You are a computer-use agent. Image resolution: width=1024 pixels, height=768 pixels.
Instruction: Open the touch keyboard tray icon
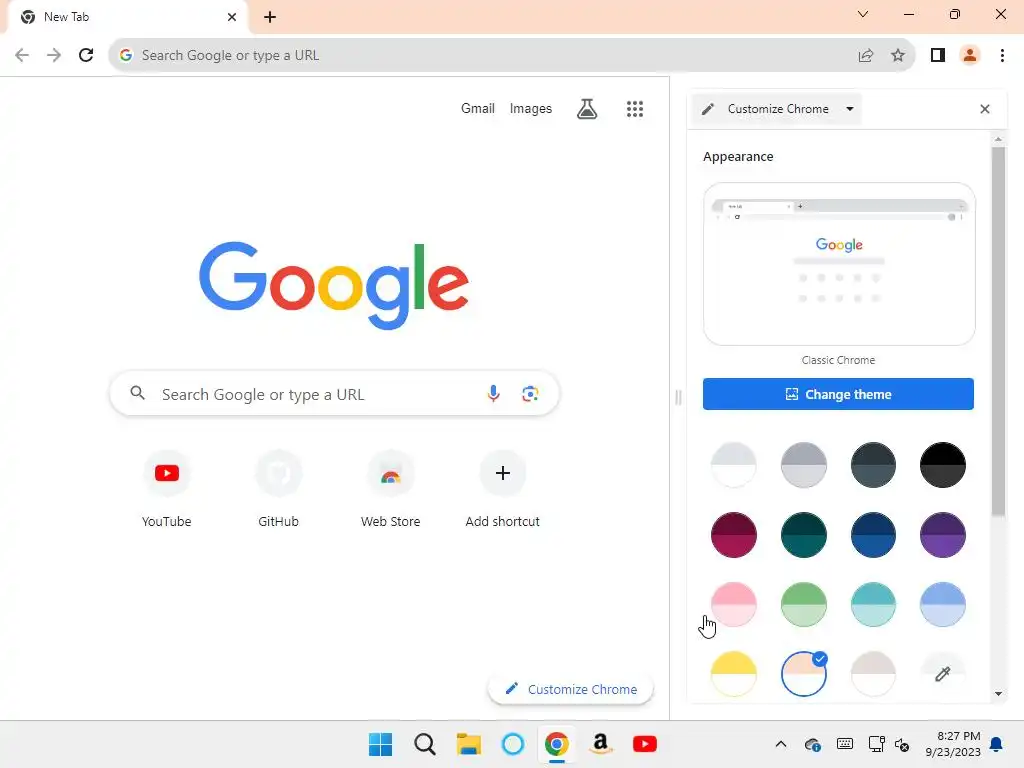pos(844,744)
